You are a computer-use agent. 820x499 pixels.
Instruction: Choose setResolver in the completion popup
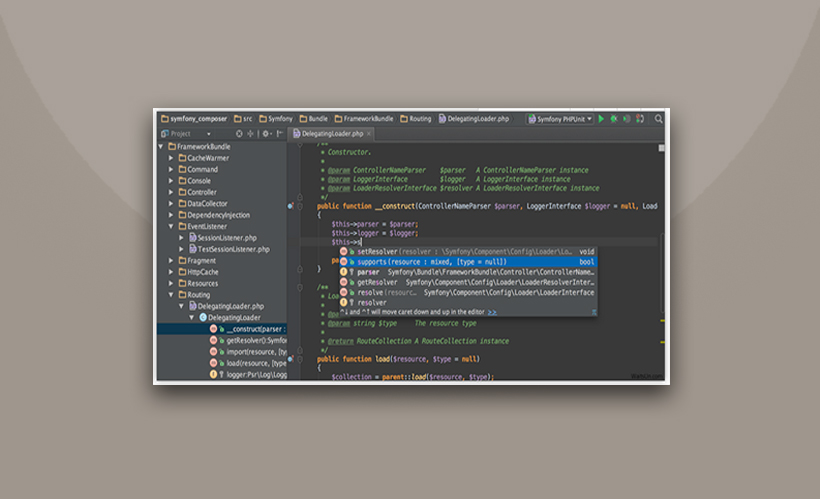tap(468, 252)
